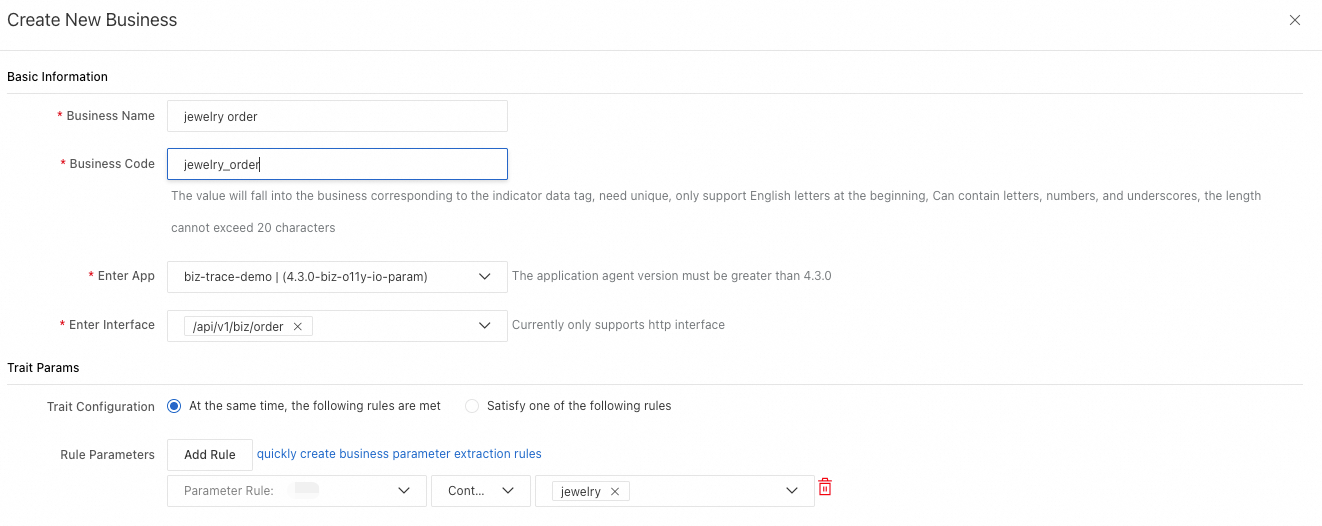Expand the Enter Interface dropdown
Viewport: 1322px width, 526px height.
coord(485,326)
